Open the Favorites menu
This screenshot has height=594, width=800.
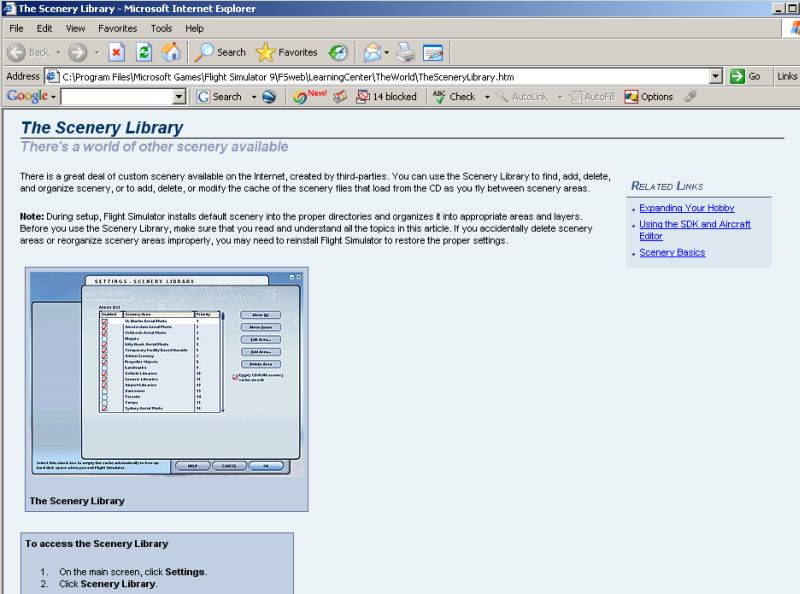pos(118,29)
